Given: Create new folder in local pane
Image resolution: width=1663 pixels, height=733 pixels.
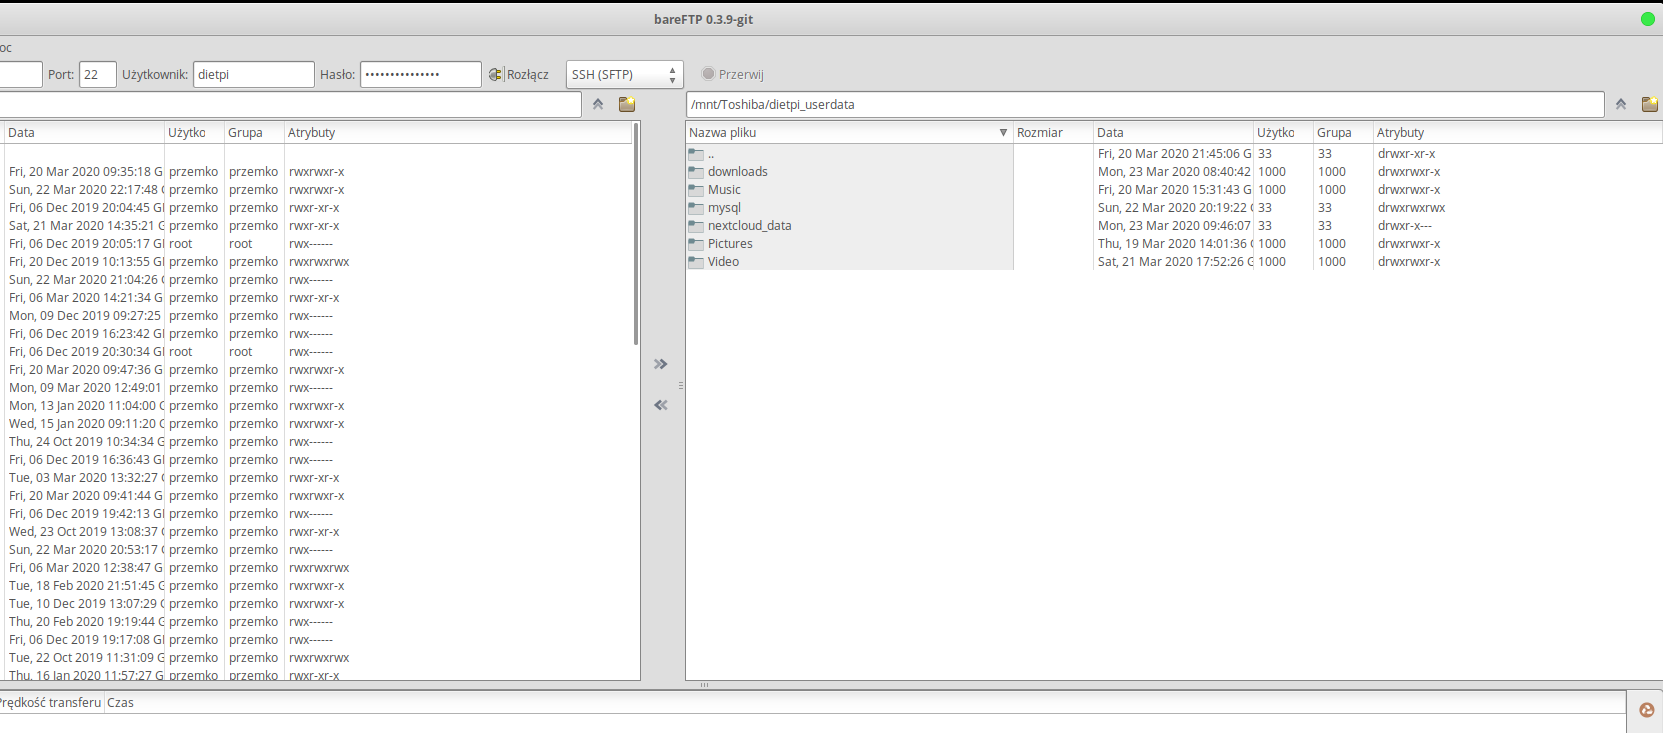Looking at the screenshot, I should click(627, 104).
